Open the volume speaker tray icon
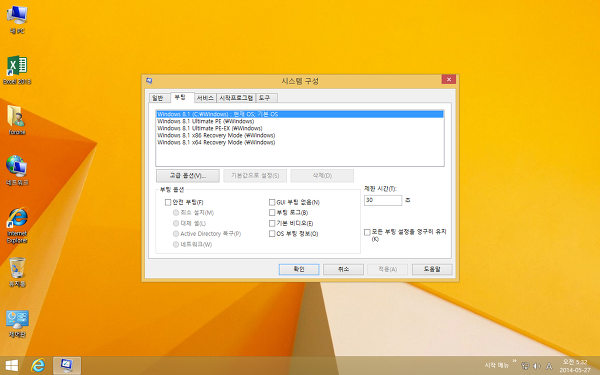 coord(537,366)
